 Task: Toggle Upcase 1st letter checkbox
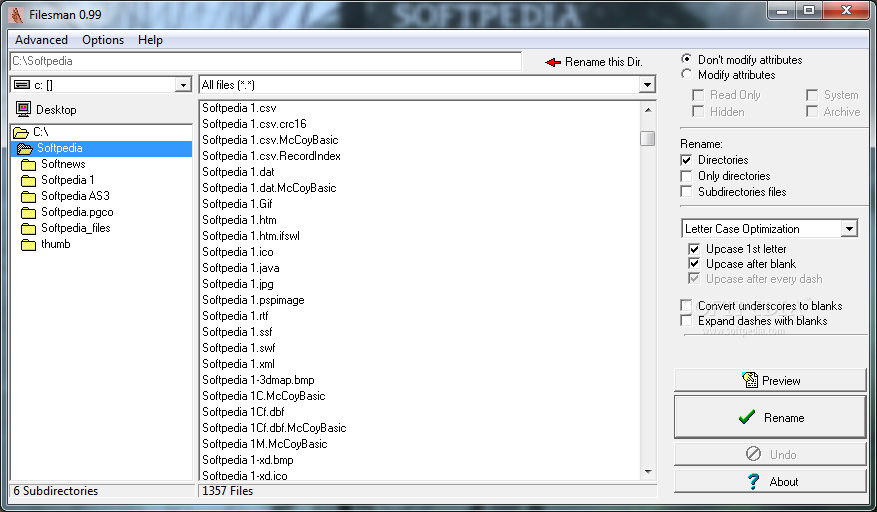coord(694,249)
